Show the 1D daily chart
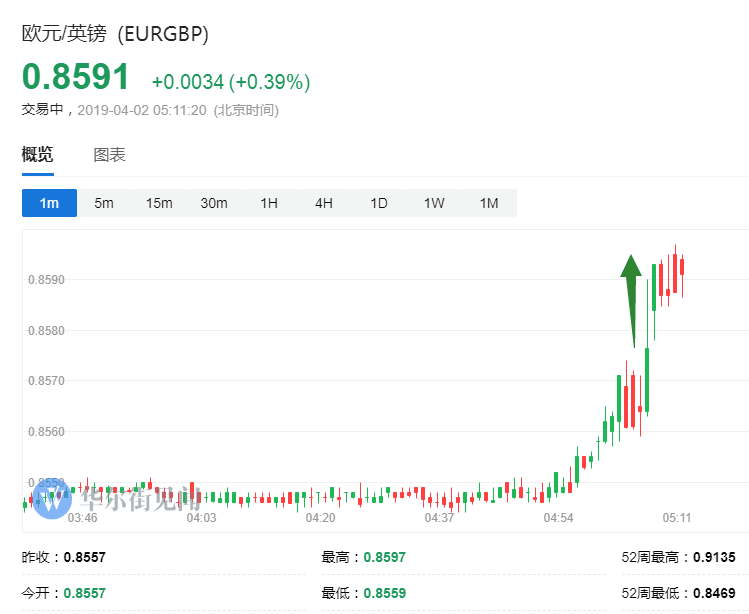749x614 pixels. click(x=379, y=203)
